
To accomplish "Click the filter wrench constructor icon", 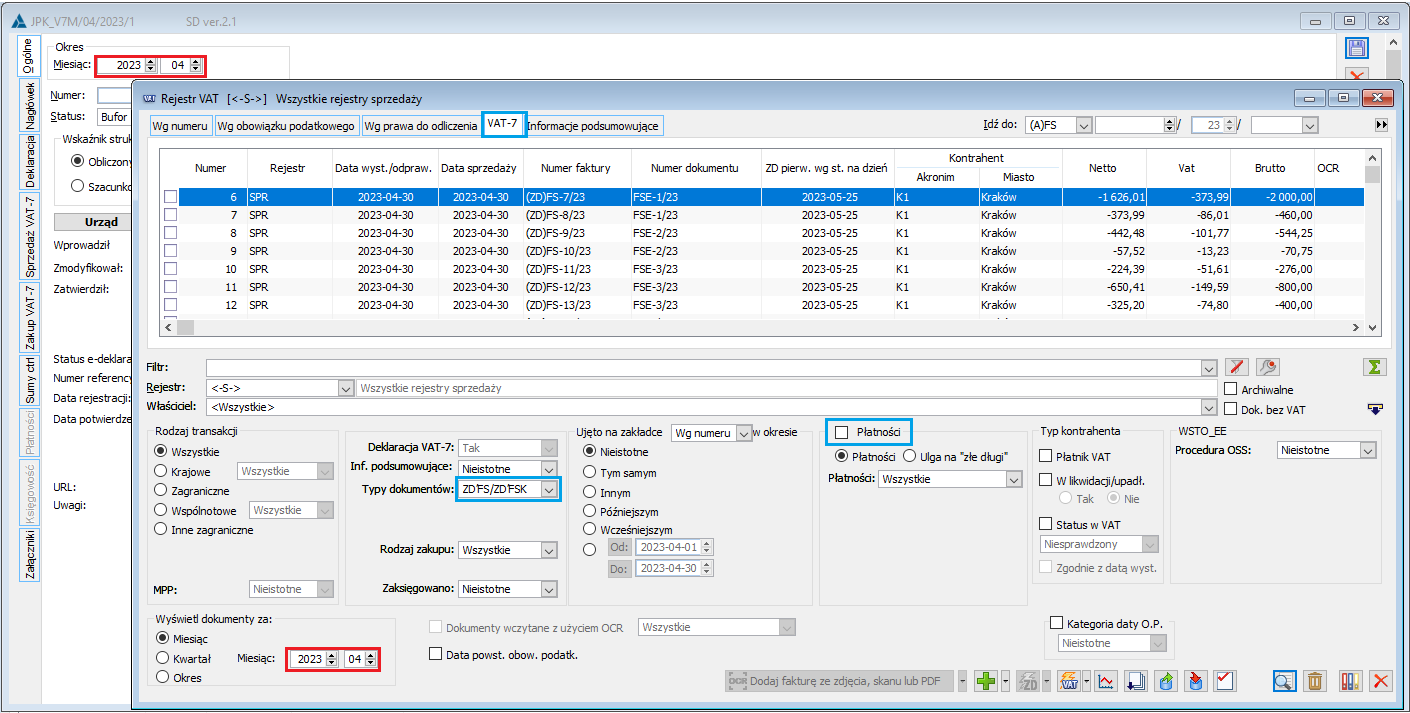I will point(1267,367).
